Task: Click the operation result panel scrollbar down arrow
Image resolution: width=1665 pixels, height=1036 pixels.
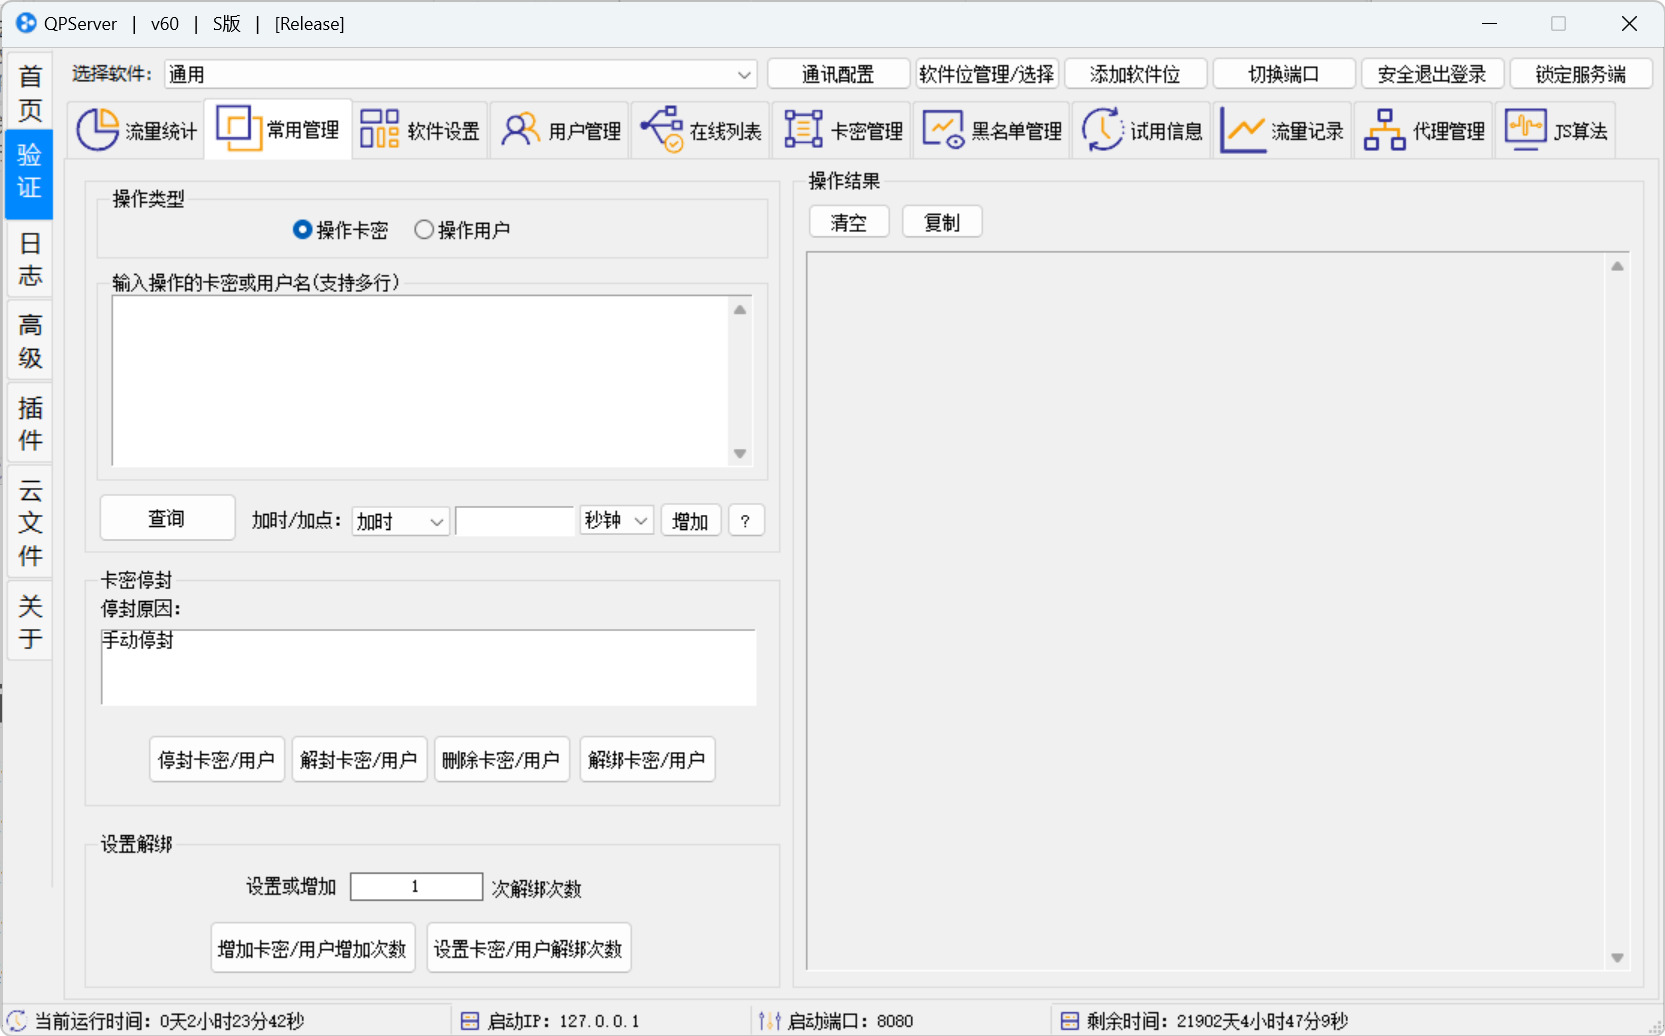Action: [1617, 958]
